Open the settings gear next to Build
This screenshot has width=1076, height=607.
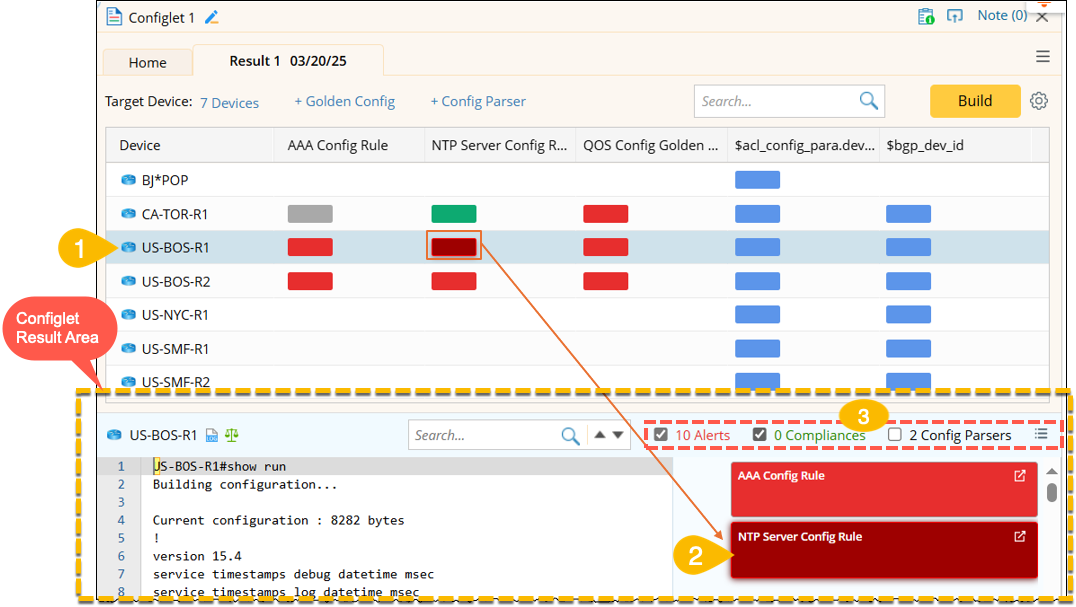click(x=1039, y=101)
